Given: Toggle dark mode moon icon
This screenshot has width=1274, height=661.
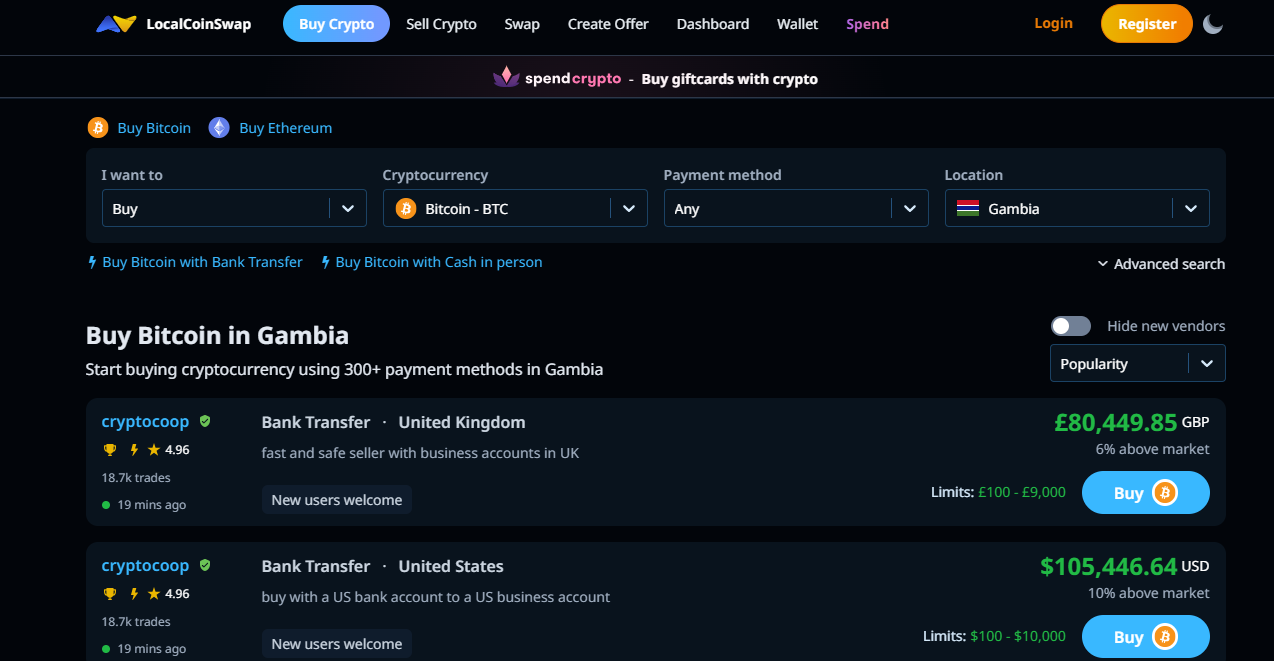Looking at the screenshot, I should coord(1213,24).
